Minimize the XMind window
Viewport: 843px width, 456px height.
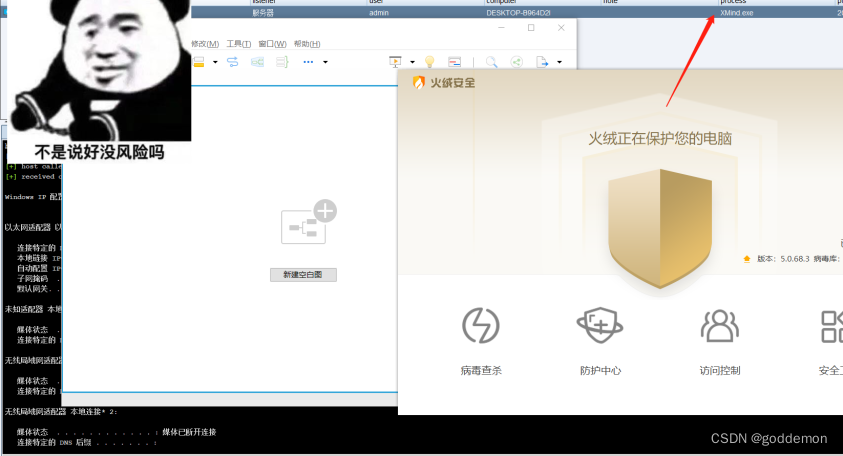click(501, 27)
